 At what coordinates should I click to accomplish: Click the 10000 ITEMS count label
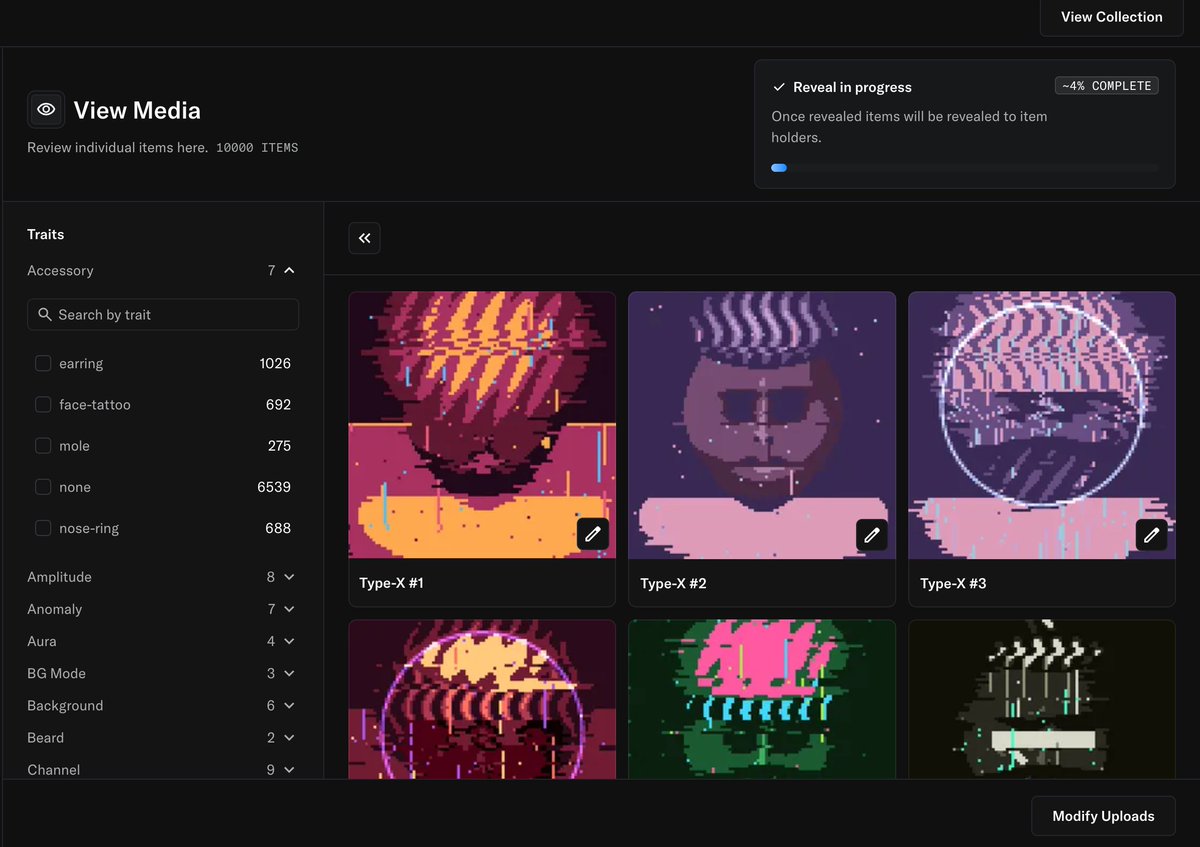[x=257, y=147]
